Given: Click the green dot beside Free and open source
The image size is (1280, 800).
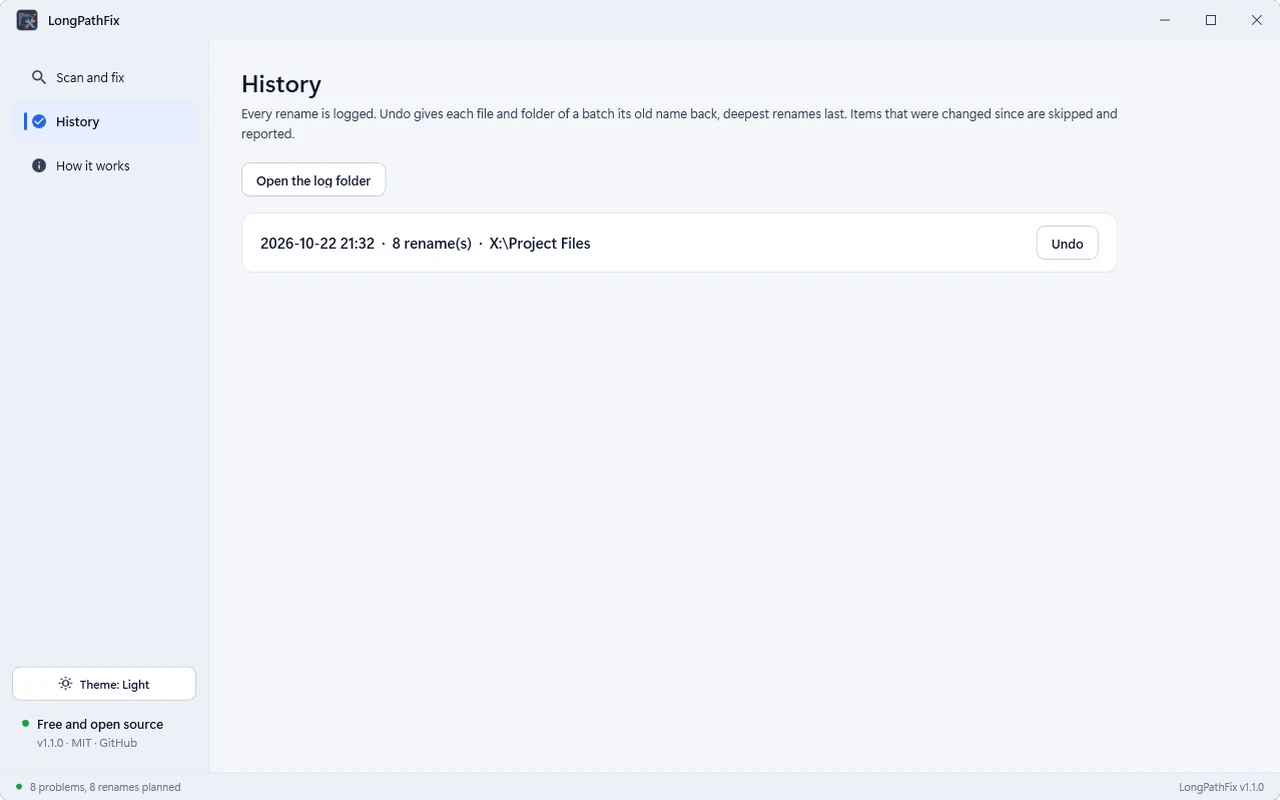Looking at the screenshot, I should [x=25, y=723].
